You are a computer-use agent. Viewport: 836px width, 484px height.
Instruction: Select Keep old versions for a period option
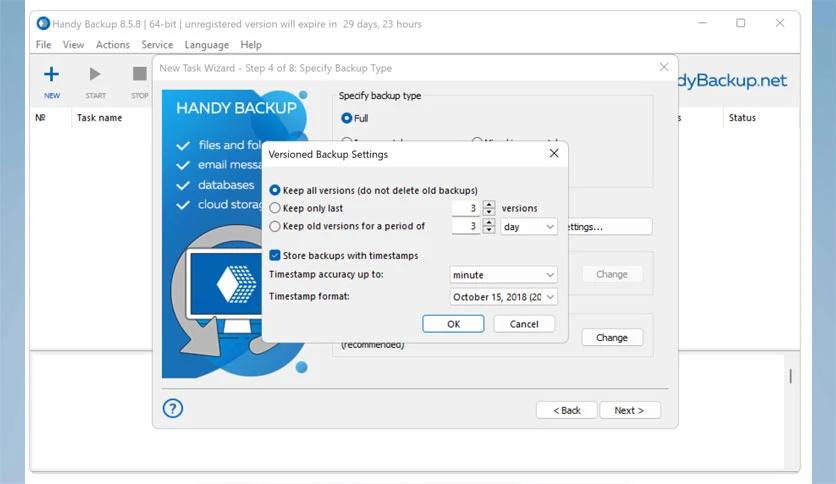tap(275, 226)
